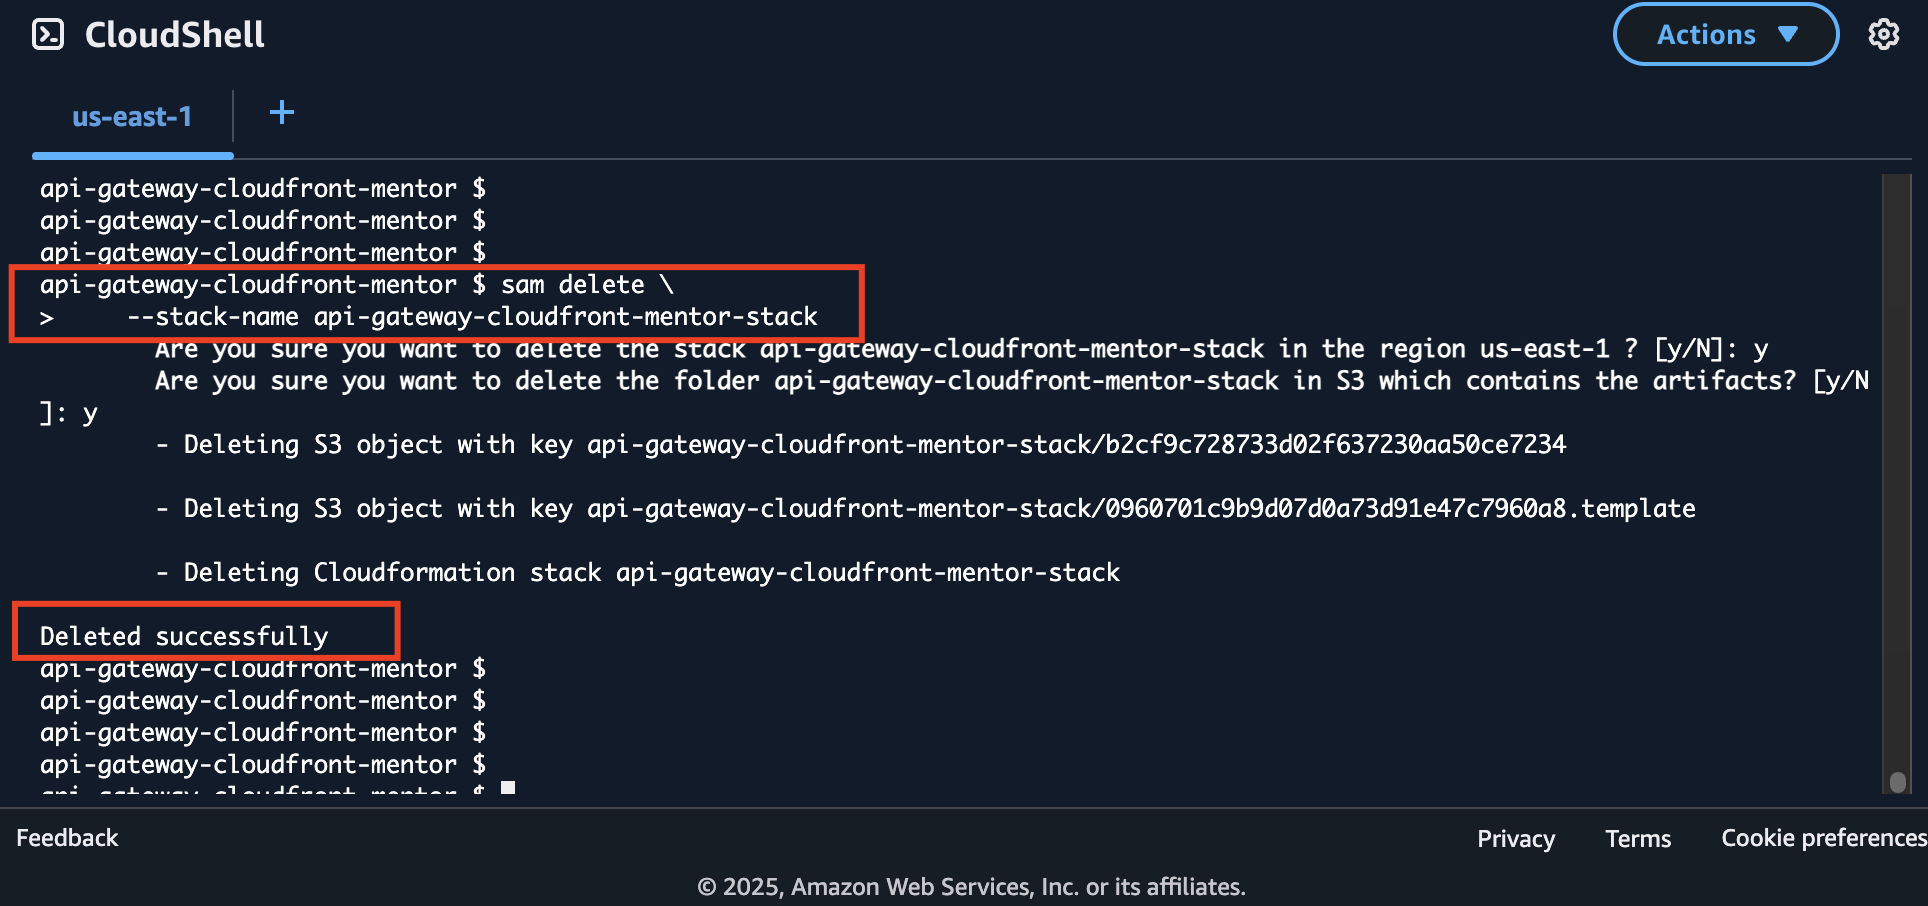1928x906 pixels.
Task: Expand the Actions dropdown menu
Action: coord(1725,35)
